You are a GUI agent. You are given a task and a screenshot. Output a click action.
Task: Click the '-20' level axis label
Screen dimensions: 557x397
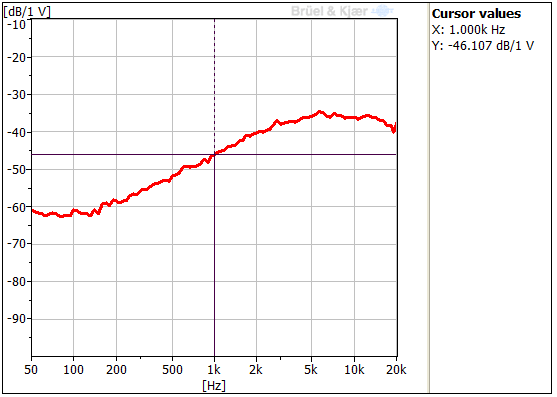tap(17, 58)
